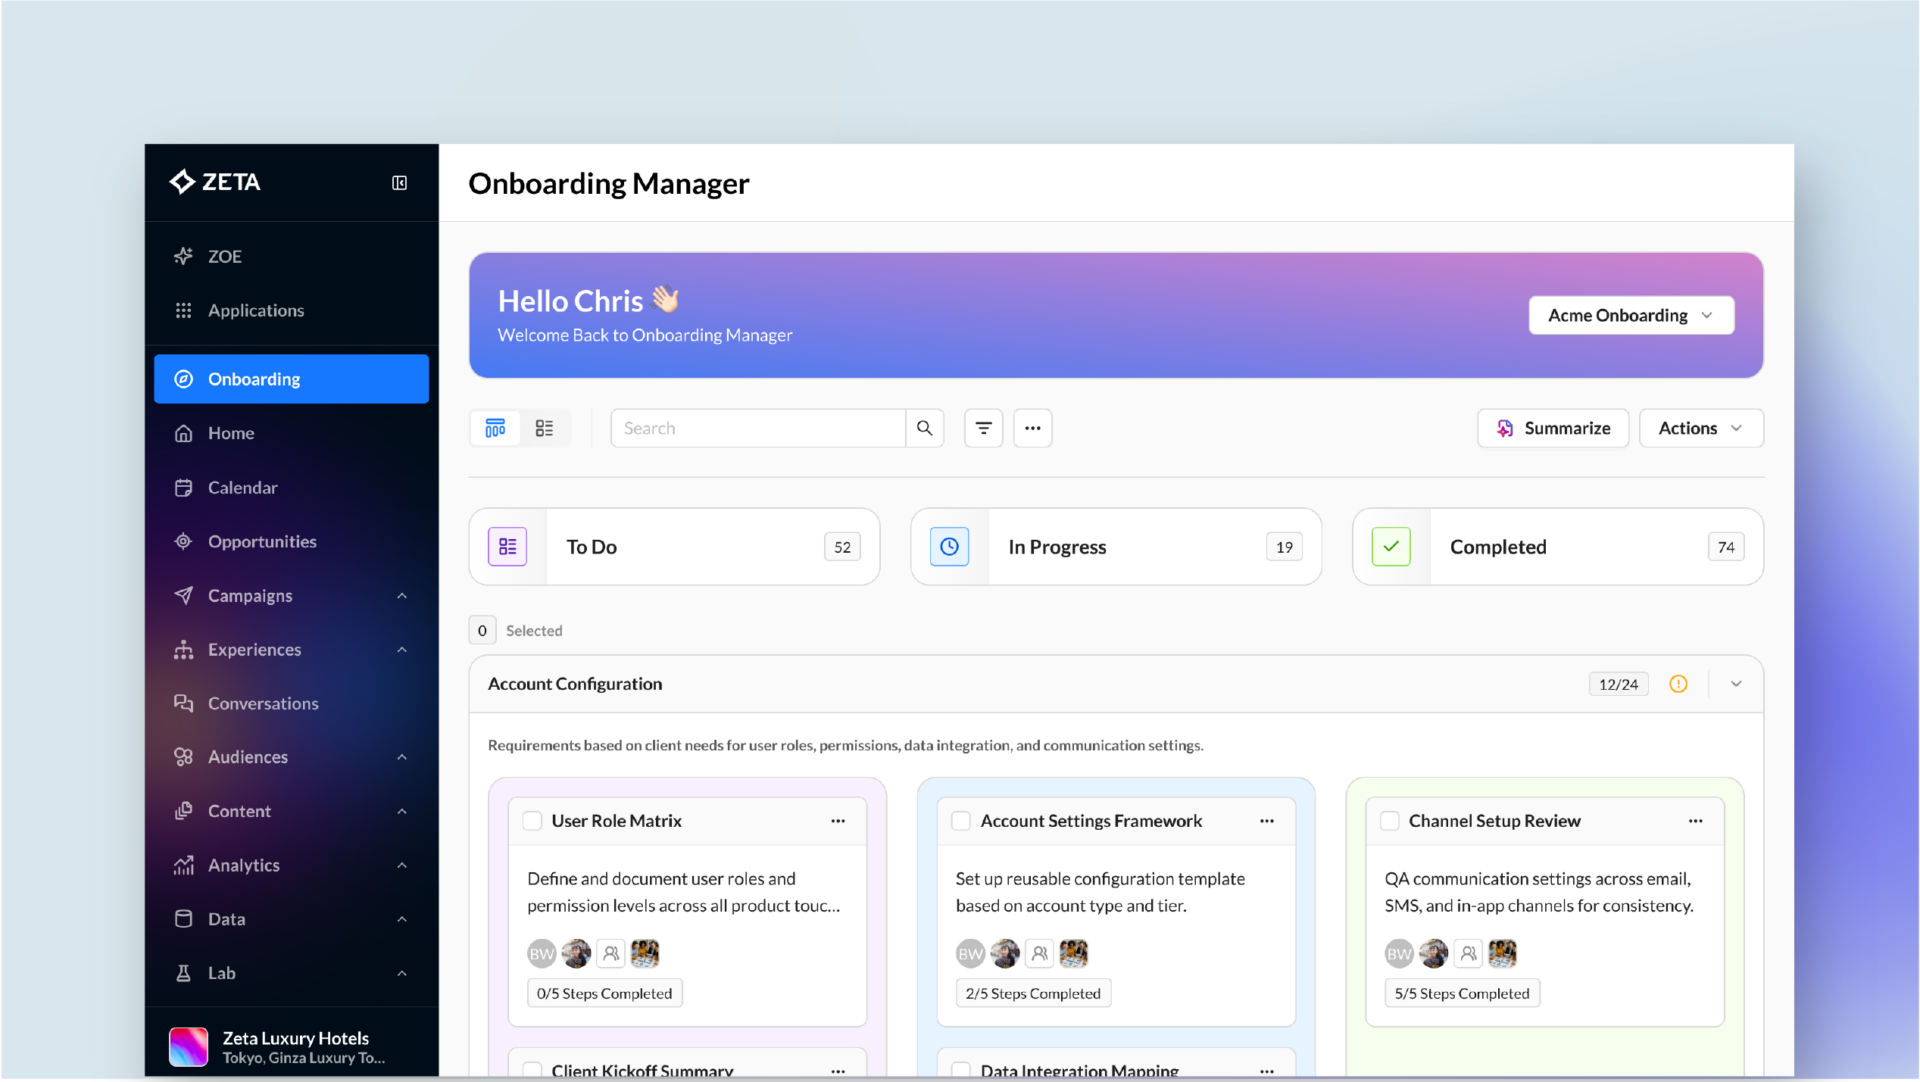Collapse the Account Configuration section
Image resolution: width=1920 pixels, height=1082 pixels.
pos(1735,684)
